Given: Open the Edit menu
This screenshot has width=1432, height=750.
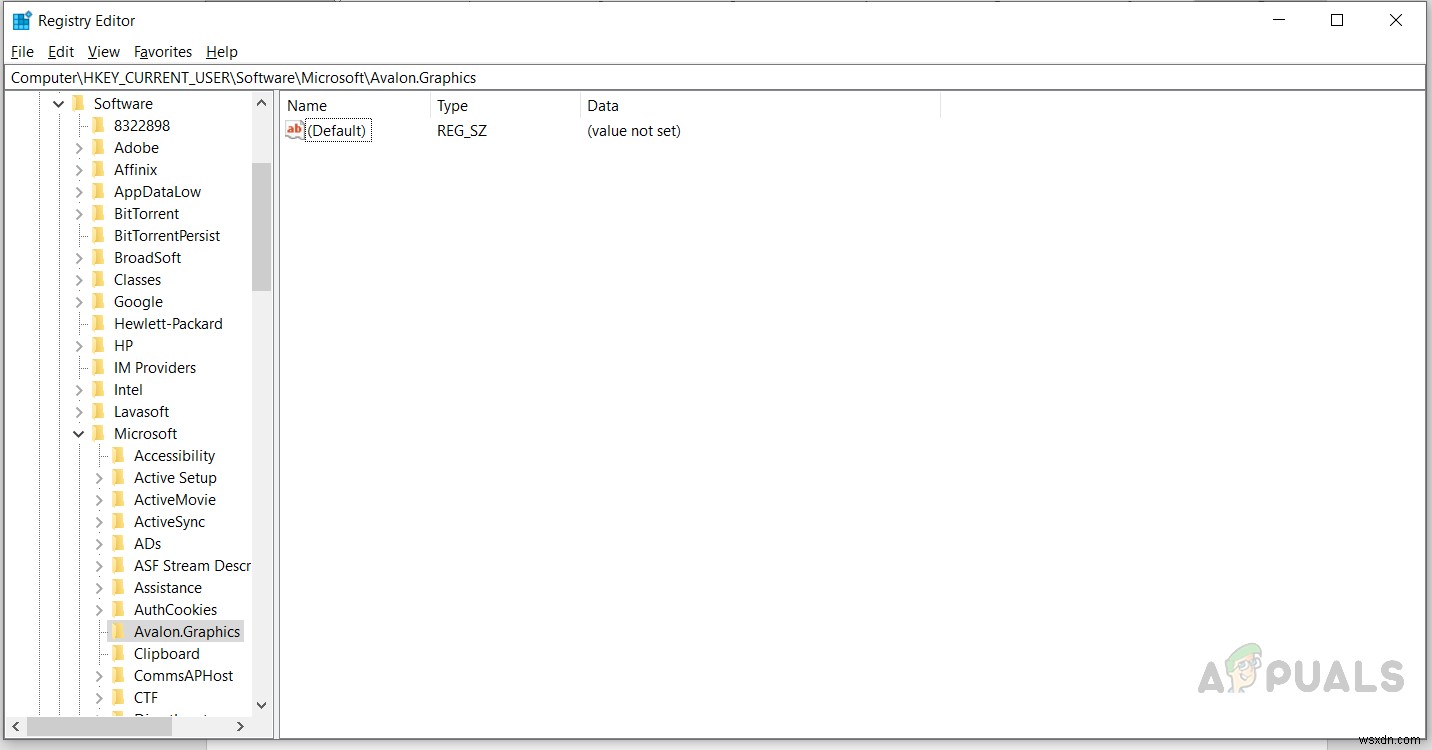Looking at the screenshot, I should click(61, 51).
